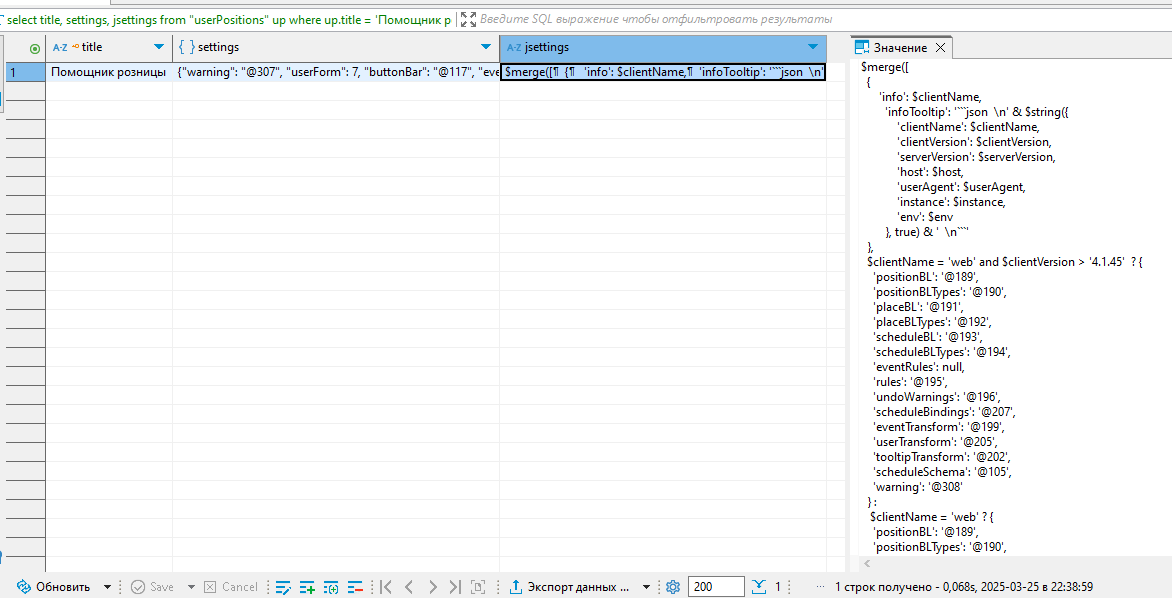Click line 'scheduleBindings': '@207' in value panel
The width and height of the screenshot is (1172, 598).
[944, 412]
